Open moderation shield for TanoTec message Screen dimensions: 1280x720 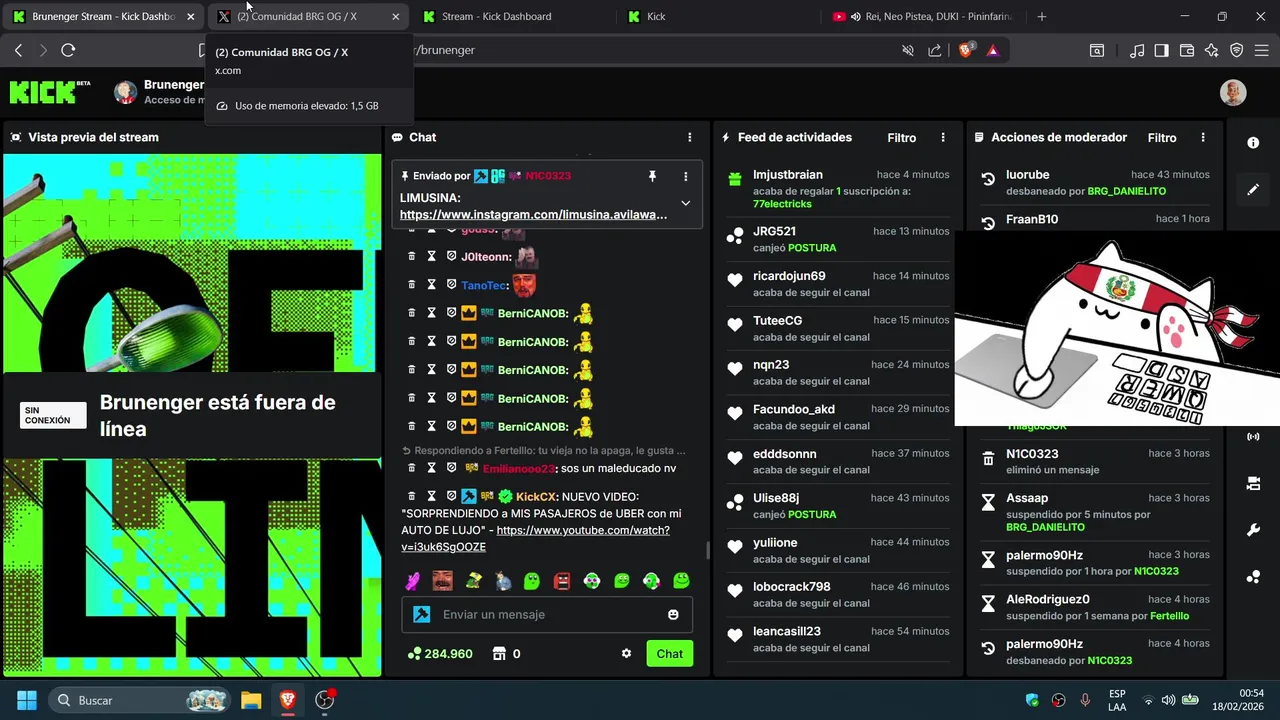pos(451,285)
